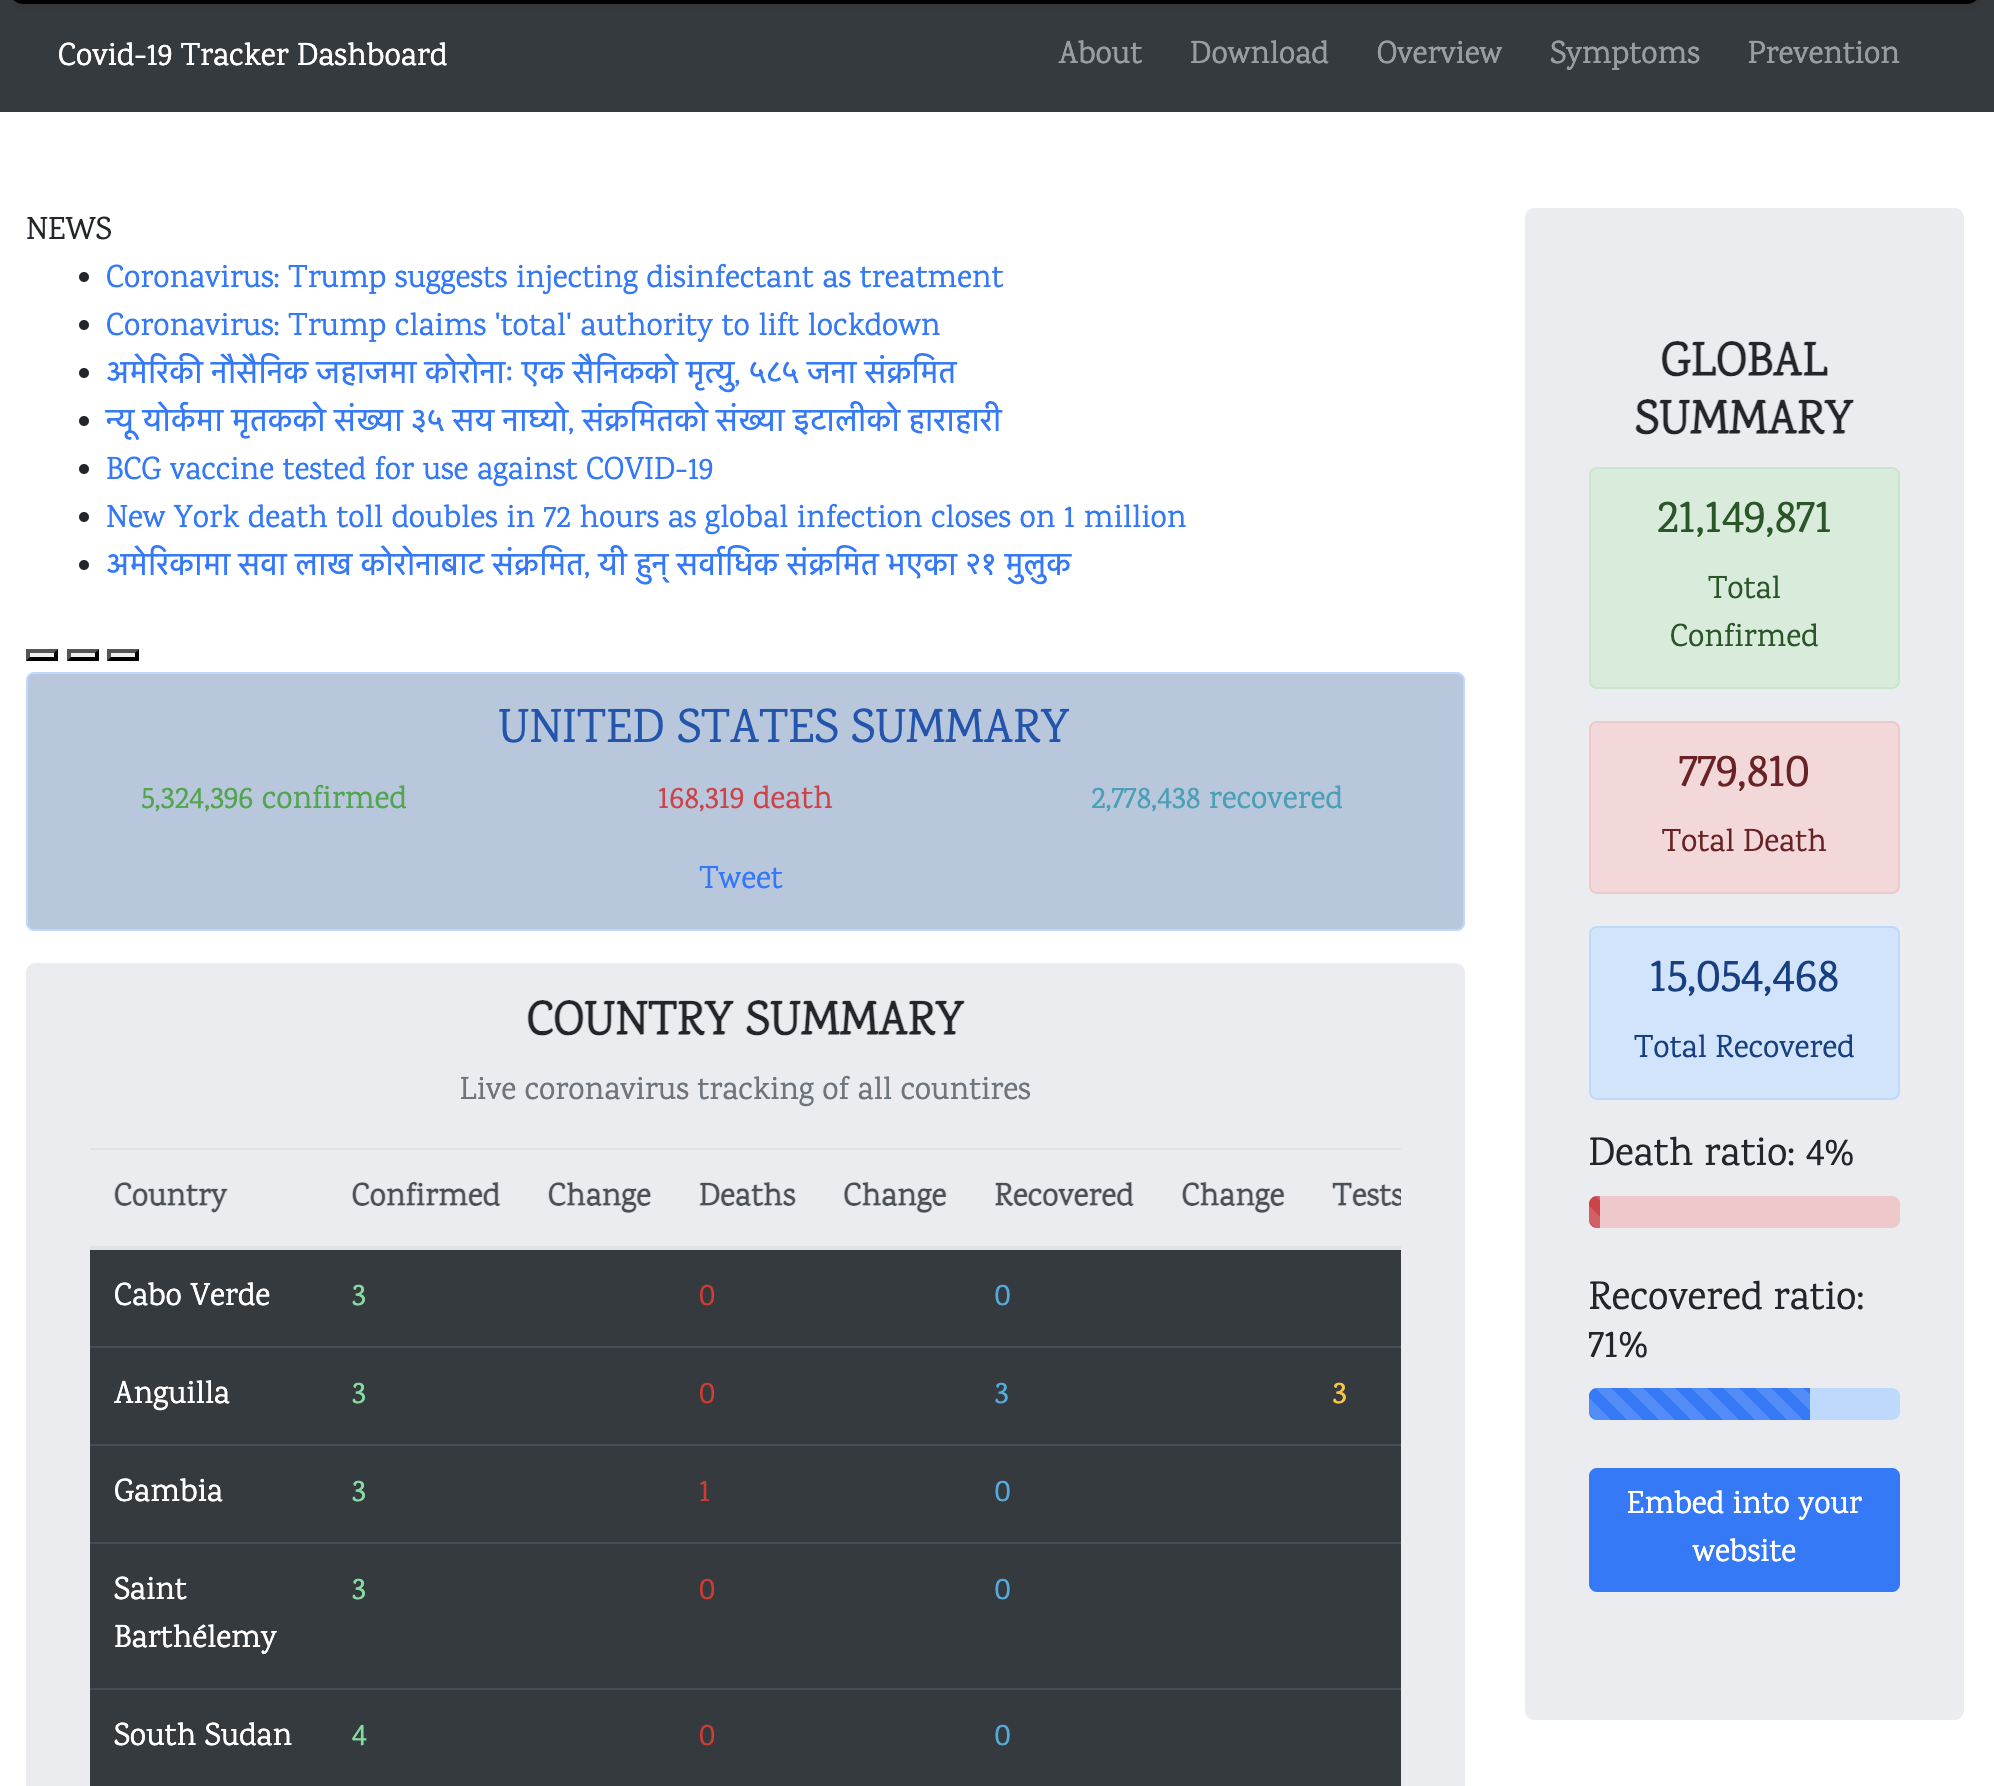Click the 2,778,438 recovered US figure

1216,798
